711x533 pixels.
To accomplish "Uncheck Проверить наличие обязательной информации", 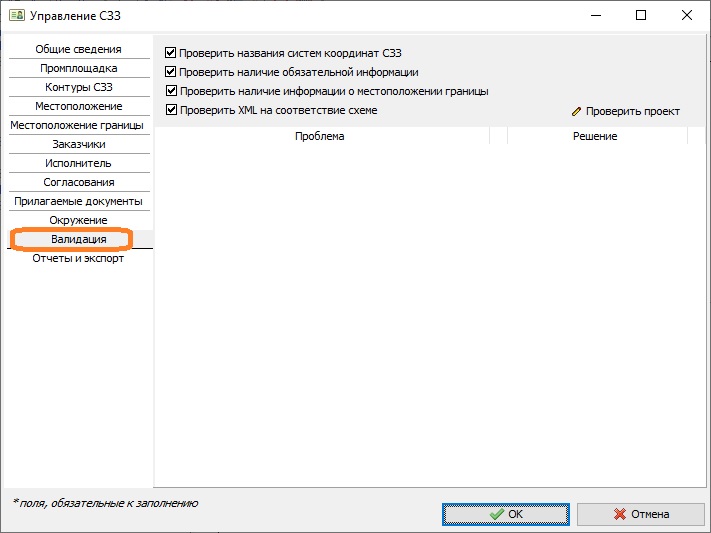I will (x=170, y=72).
